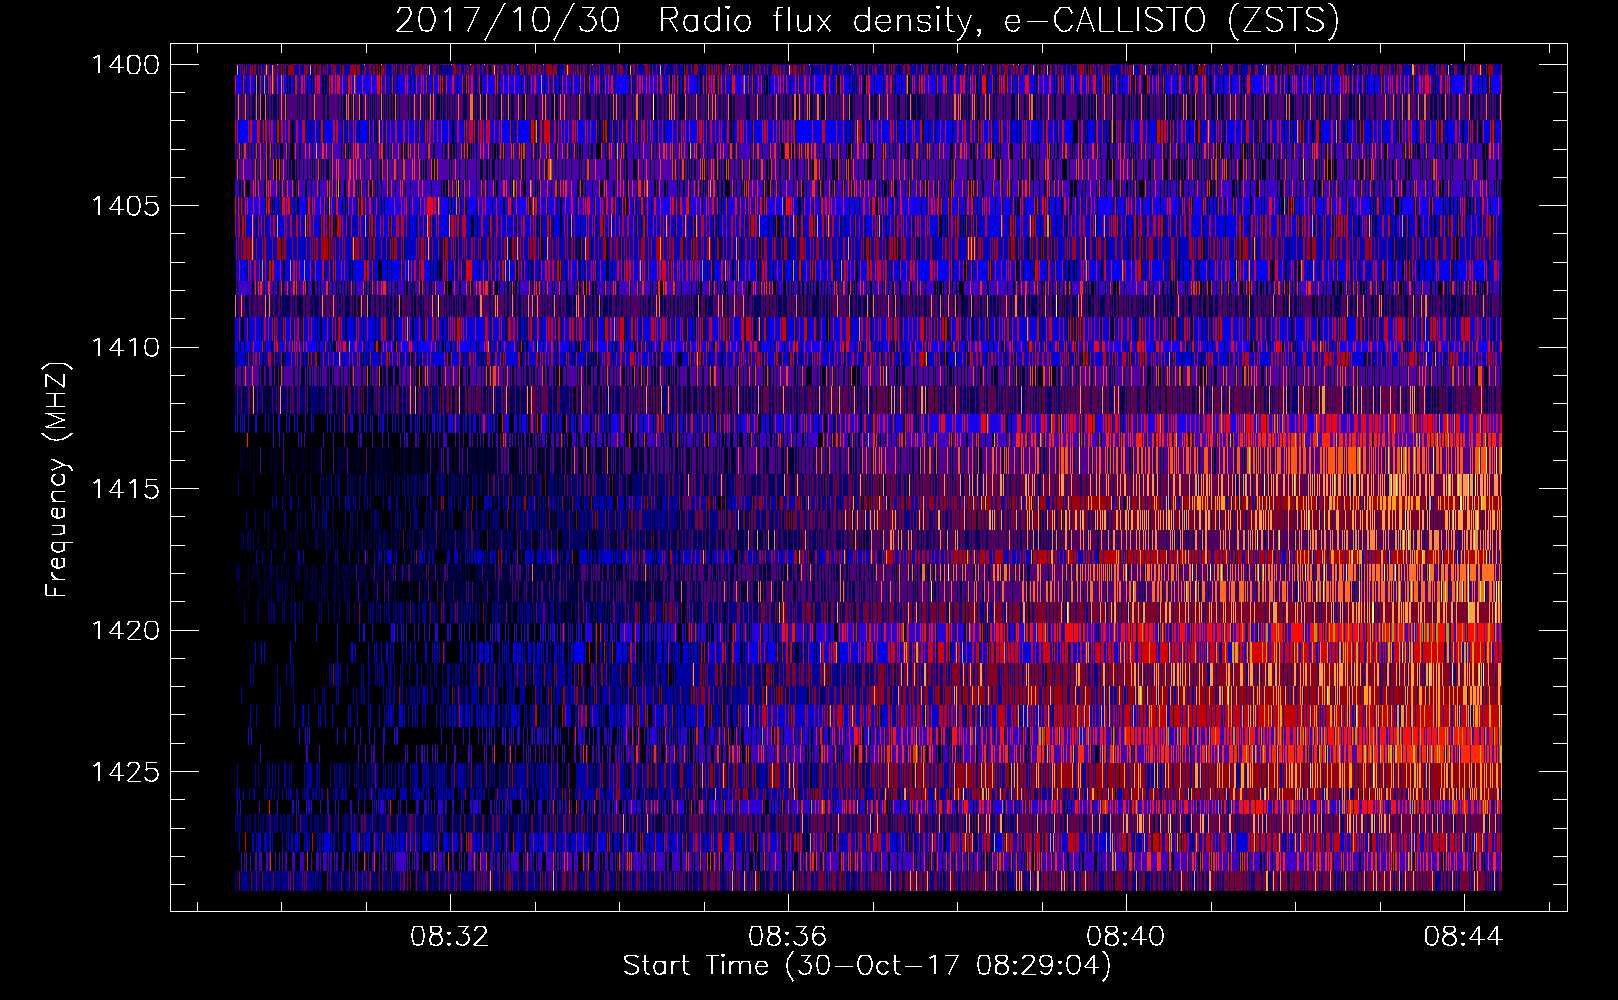Click the 08:40 time tick label
The height and width of the screenshot is (1000, 1618).
tap(1126, 937)
